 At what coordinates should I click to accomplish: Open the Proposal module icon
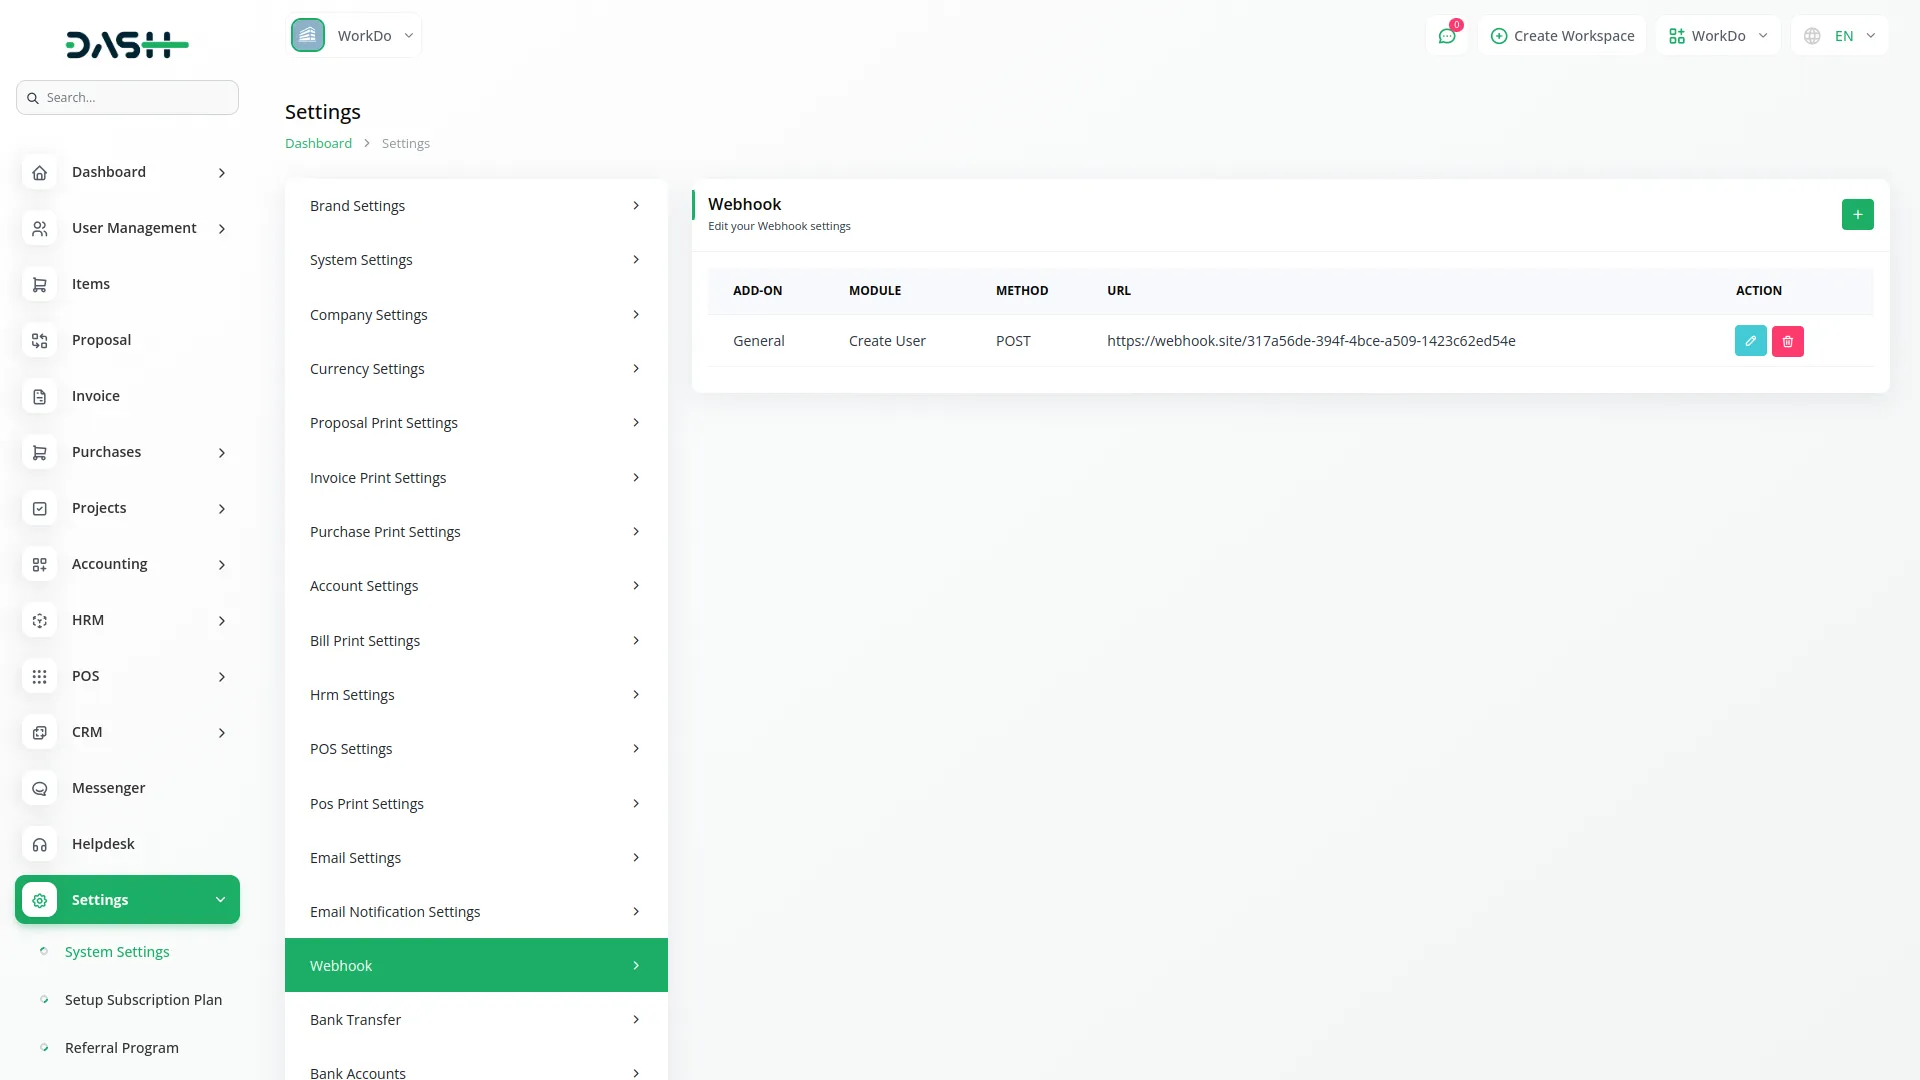(39, 340)
